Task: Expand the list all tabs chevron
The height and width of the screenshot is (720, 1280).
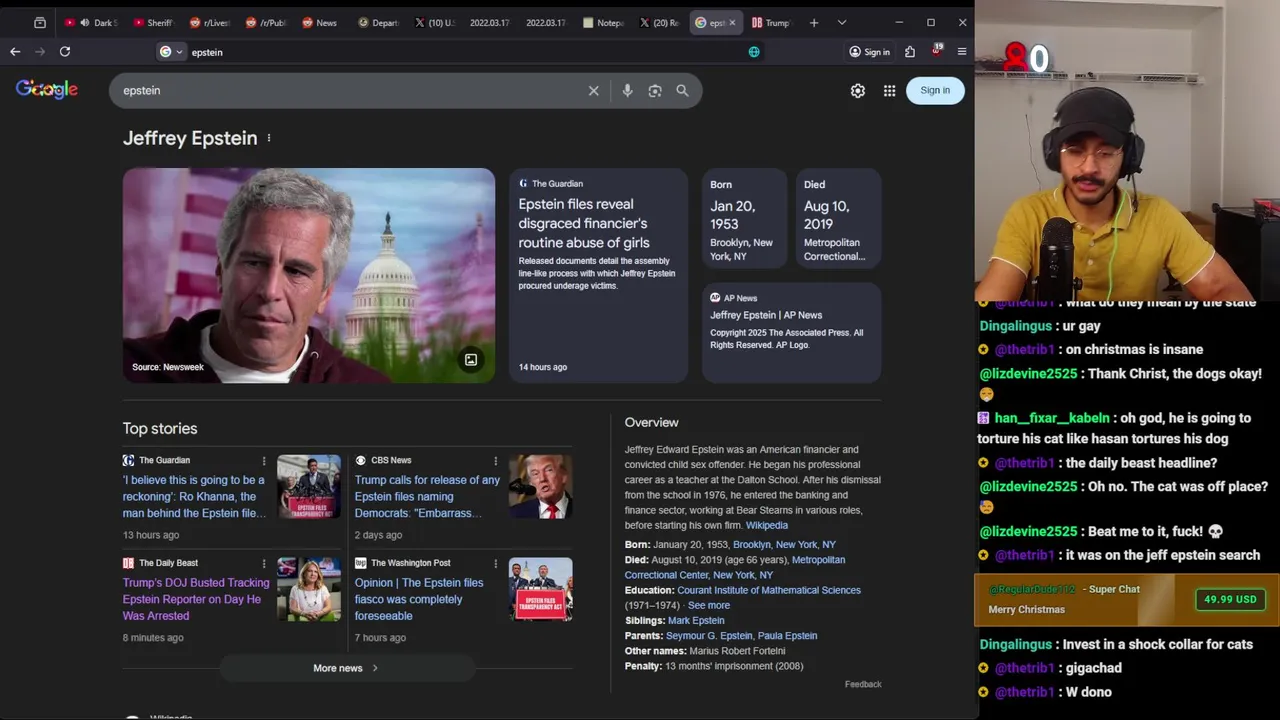Action: point(842,22)
